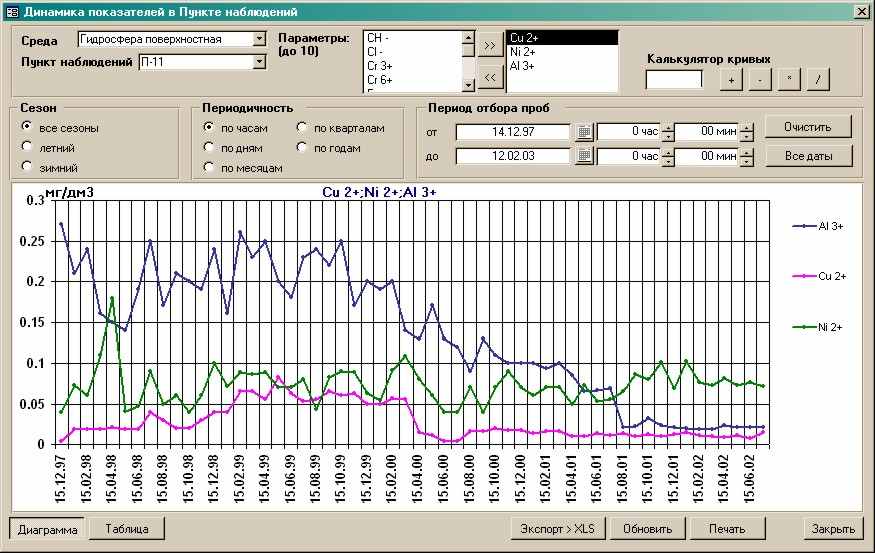This screenshot has width=875, height=553.
Task: Switch to the 'Таблица' tab
Action: point(127,528)
